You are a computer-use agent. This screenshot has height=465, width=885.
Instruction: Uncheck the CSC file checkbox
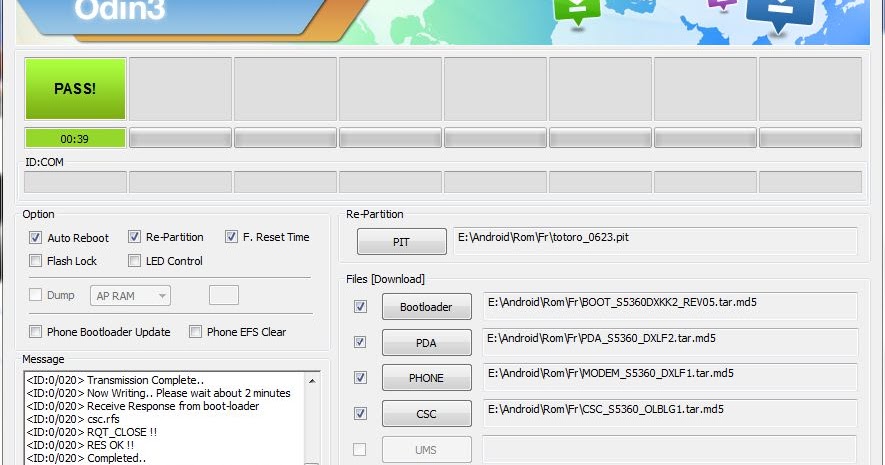click(360, 414)
